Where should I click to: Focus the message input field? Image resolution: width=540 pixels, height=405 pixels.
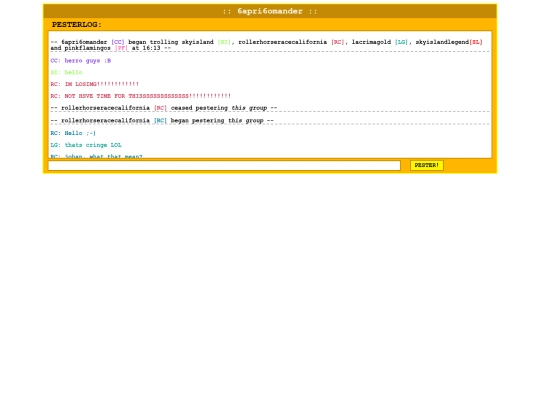tap(224, 166)
